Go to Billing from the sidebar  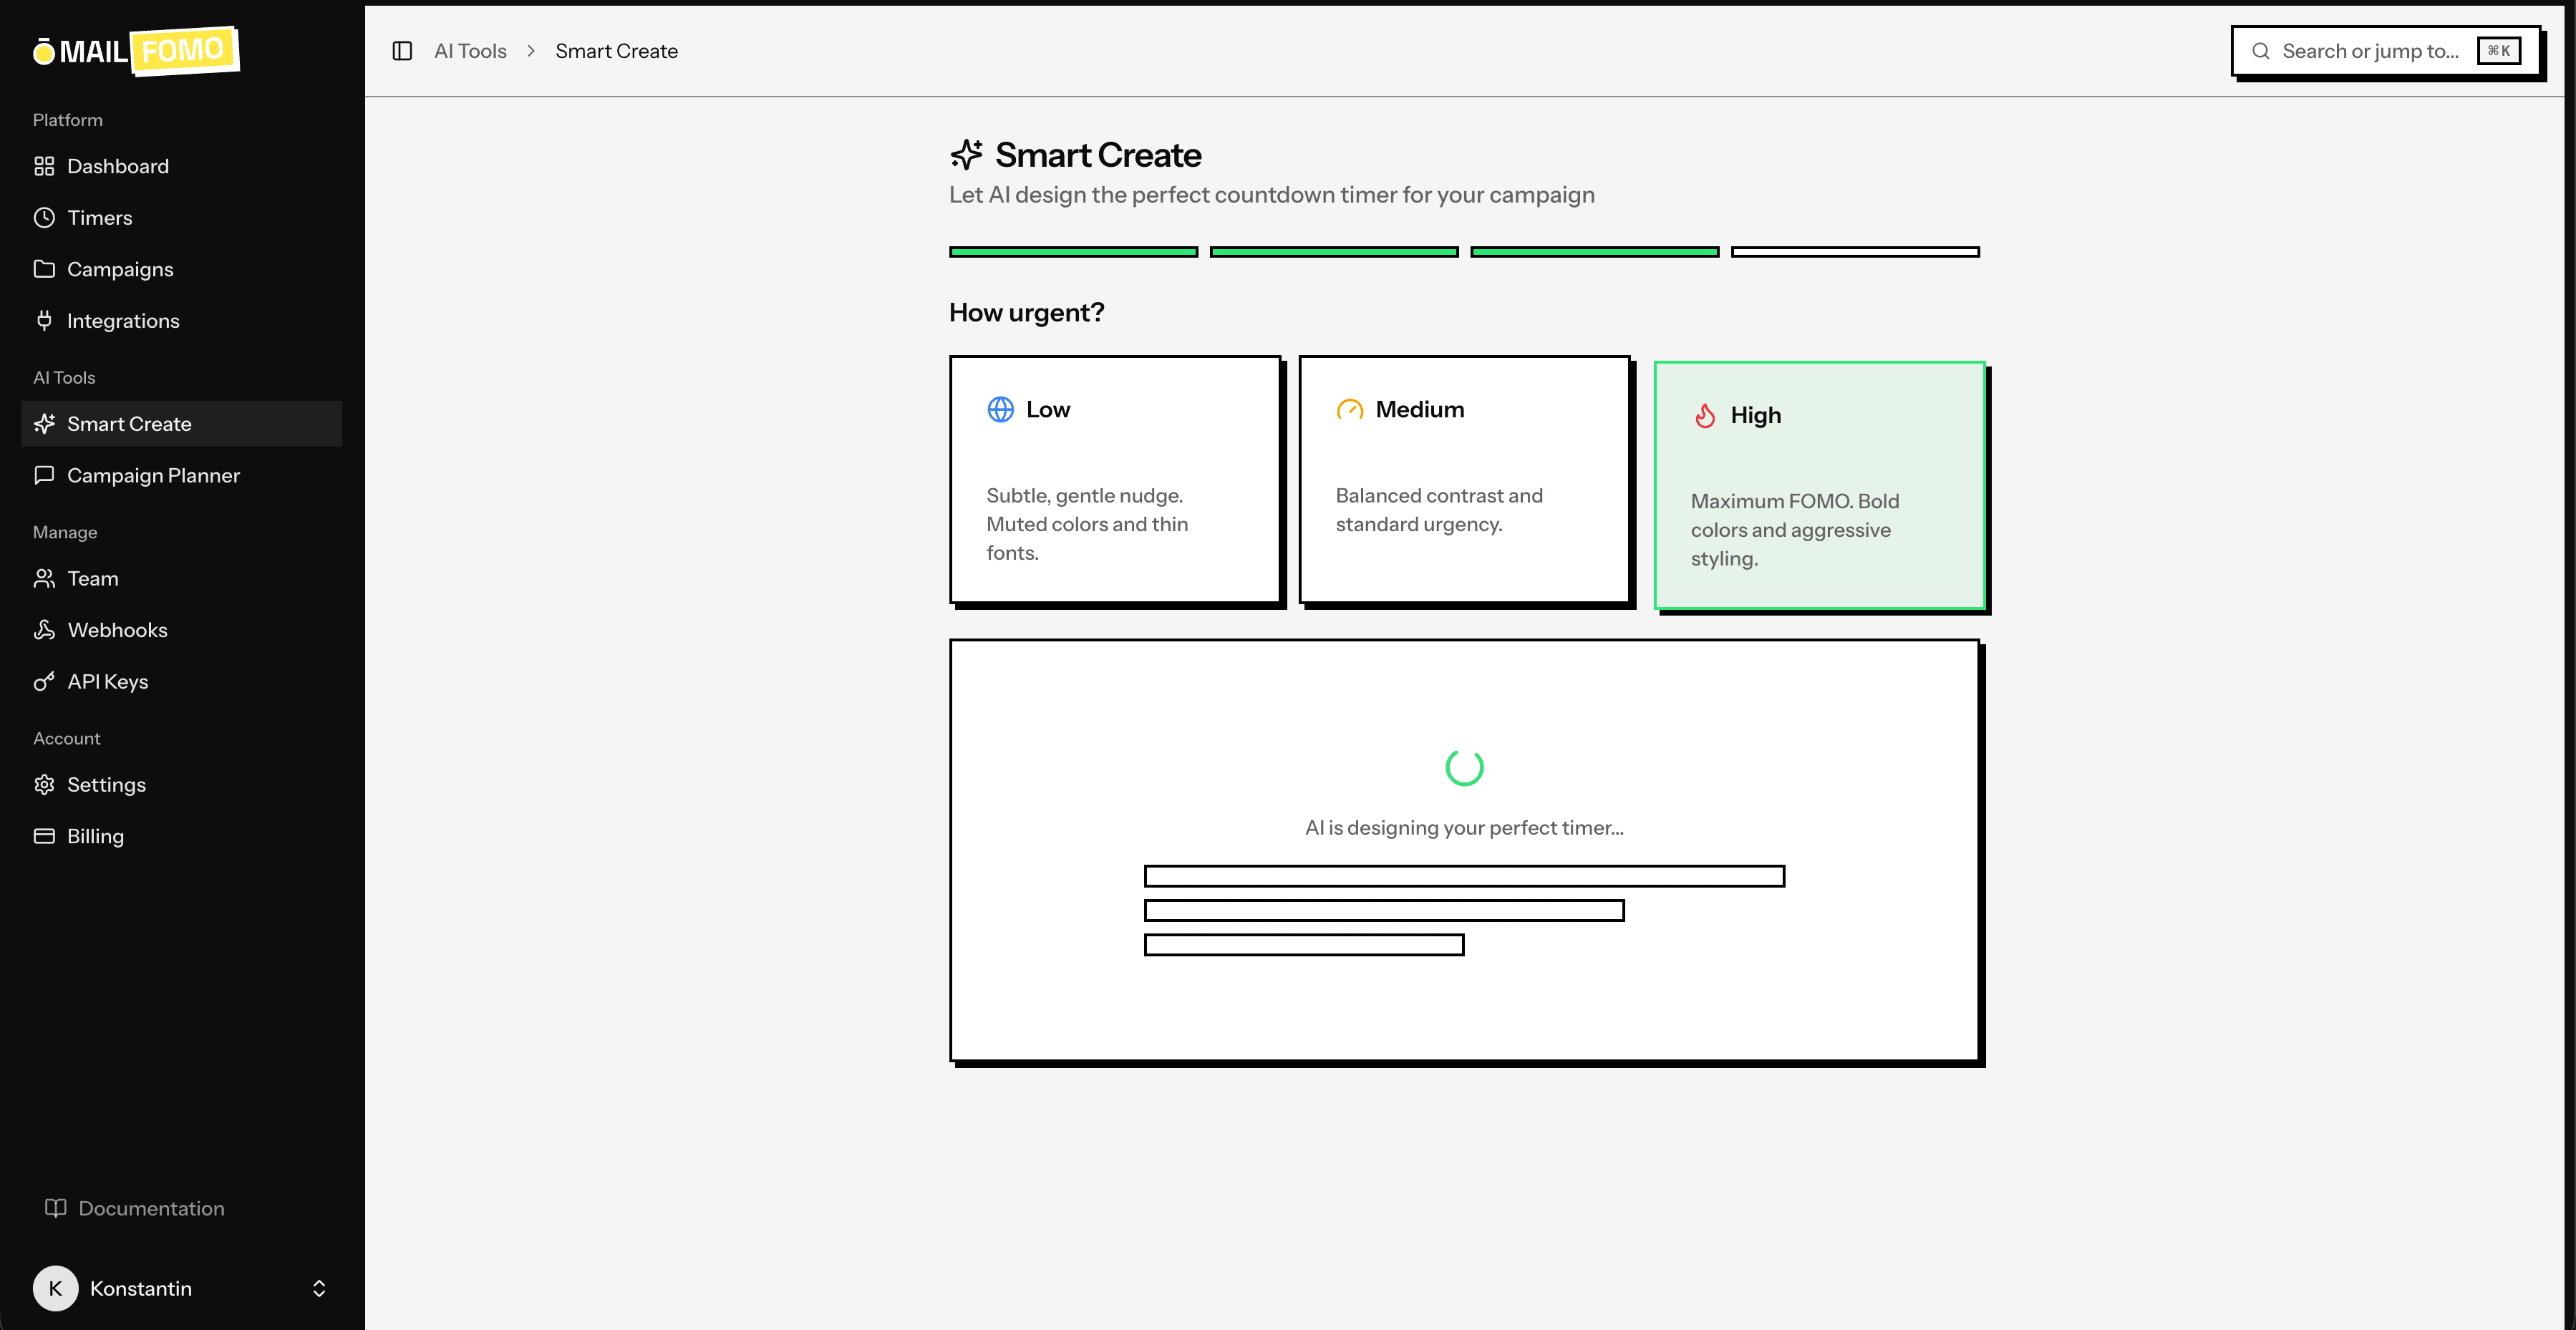(95, 836)
